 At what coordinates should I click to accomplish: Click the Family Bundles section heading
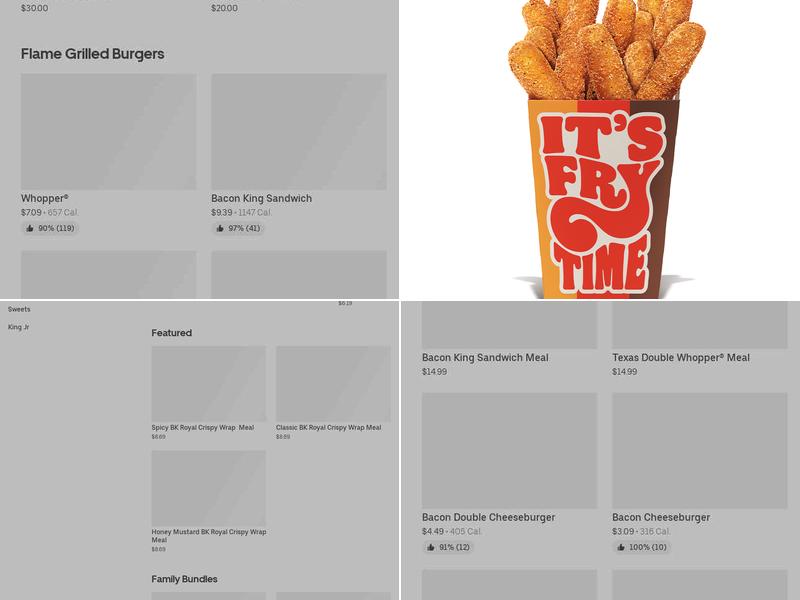pos(184,579)
